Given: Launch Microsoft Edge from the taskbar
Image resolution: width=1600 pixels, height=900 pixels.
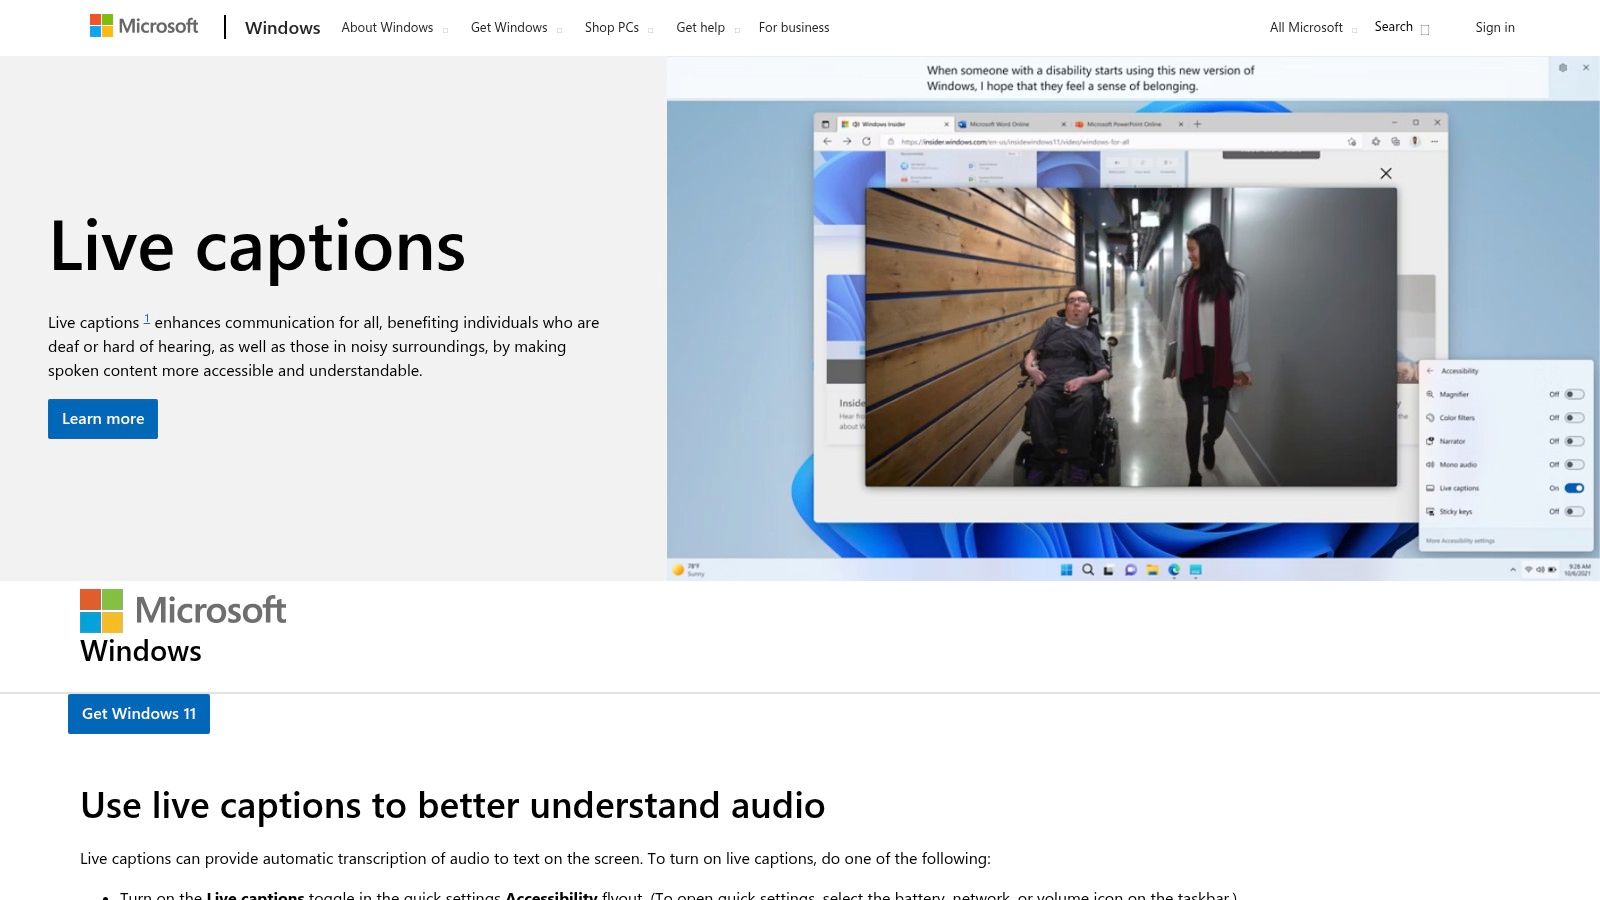Looking at the screenshot, I should pyautogui.click(x=1173, y=569).
